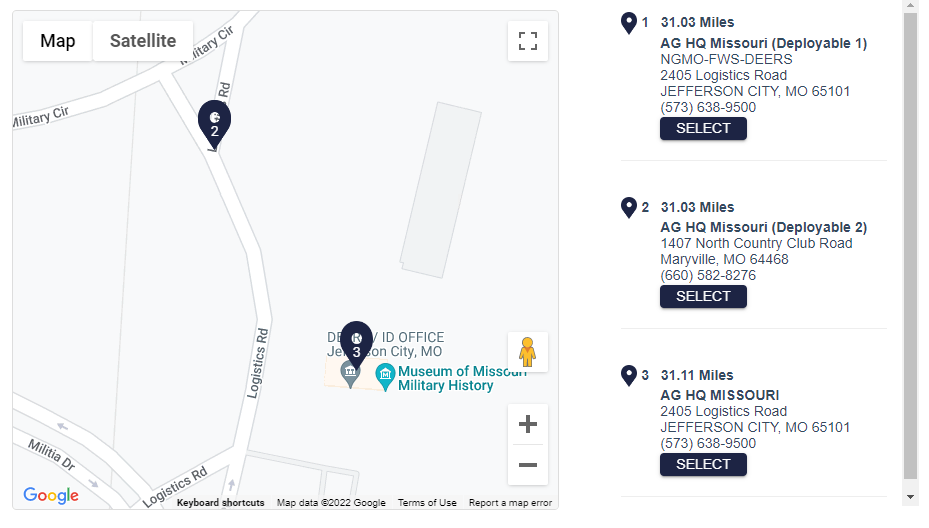The height and width of the screenshot is (528, 929).
Task: Zoom in on the map
Action: click(527, 424)
